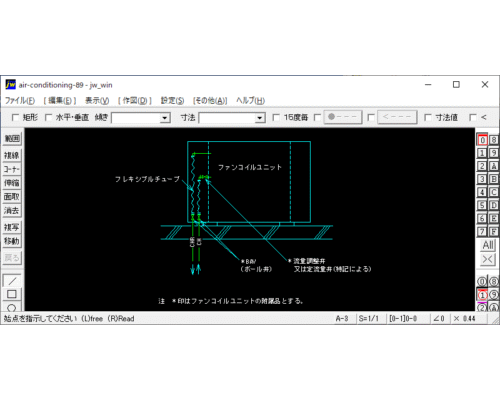Image resolution: width=500 pixels, height=400 pixels.
Task: Click inside the 寸法 input field
Action: (x=227, y=118)
